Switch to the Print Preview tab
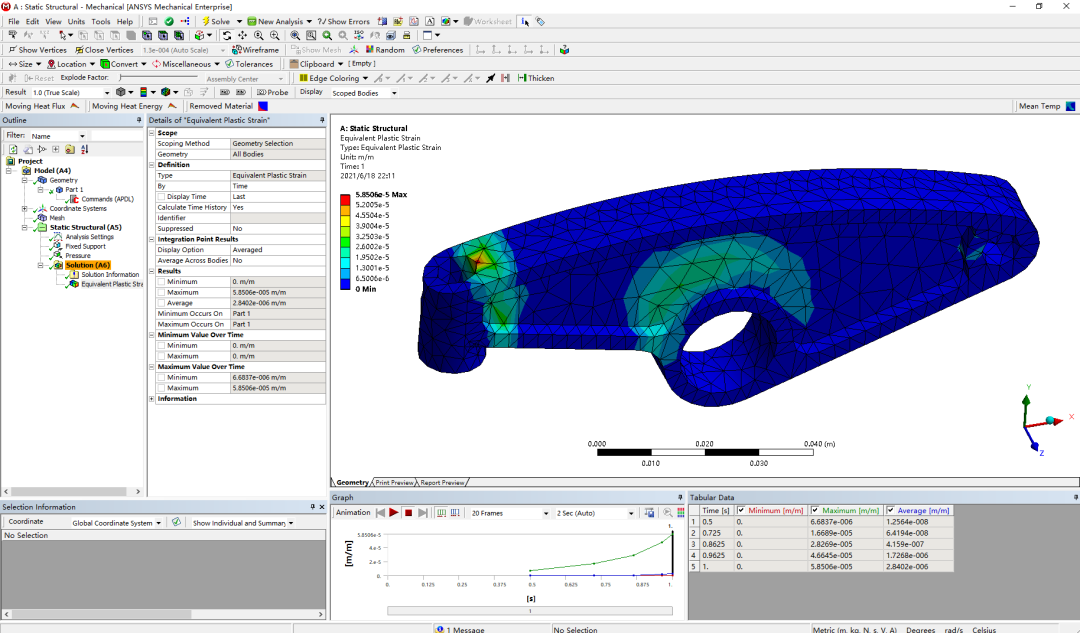The height and width of the screenshot is (633, 1080). pyautogui.click(x=394, y=482)
